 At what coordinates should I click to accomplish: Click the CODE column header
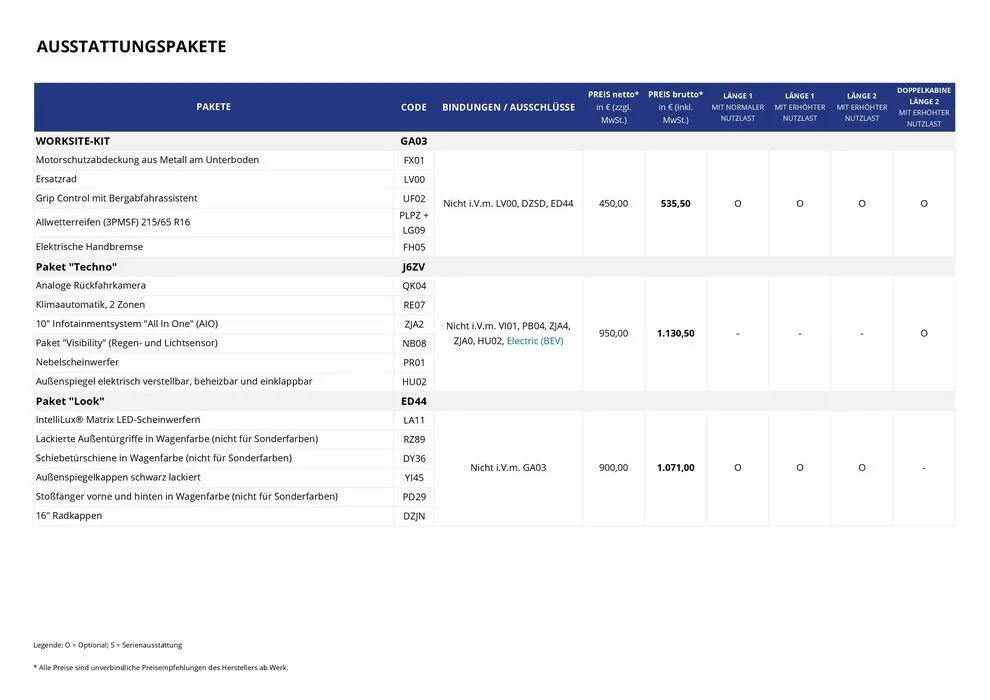[x=413, y=107]
